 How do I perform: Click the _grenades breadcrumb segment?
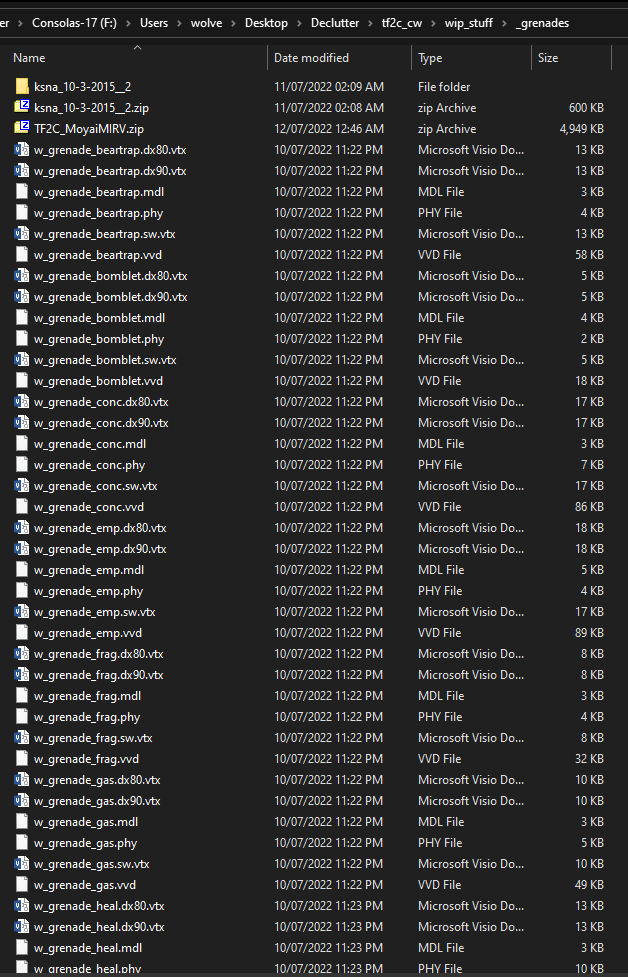point(542,23)
